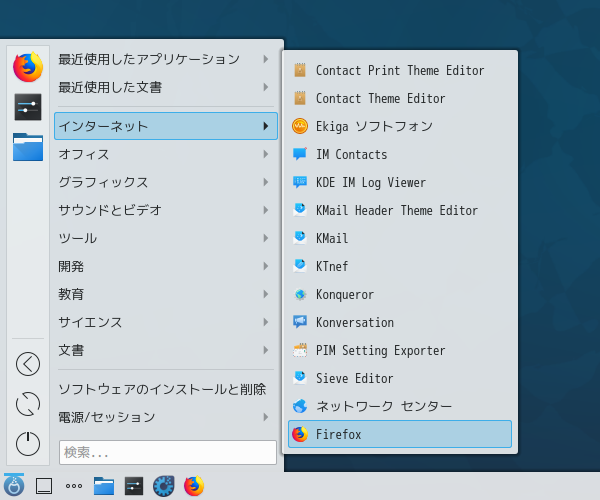Launch Firefox from the taskbar icon
Viewport: 600px width, 500px height.
pos(194,486)
